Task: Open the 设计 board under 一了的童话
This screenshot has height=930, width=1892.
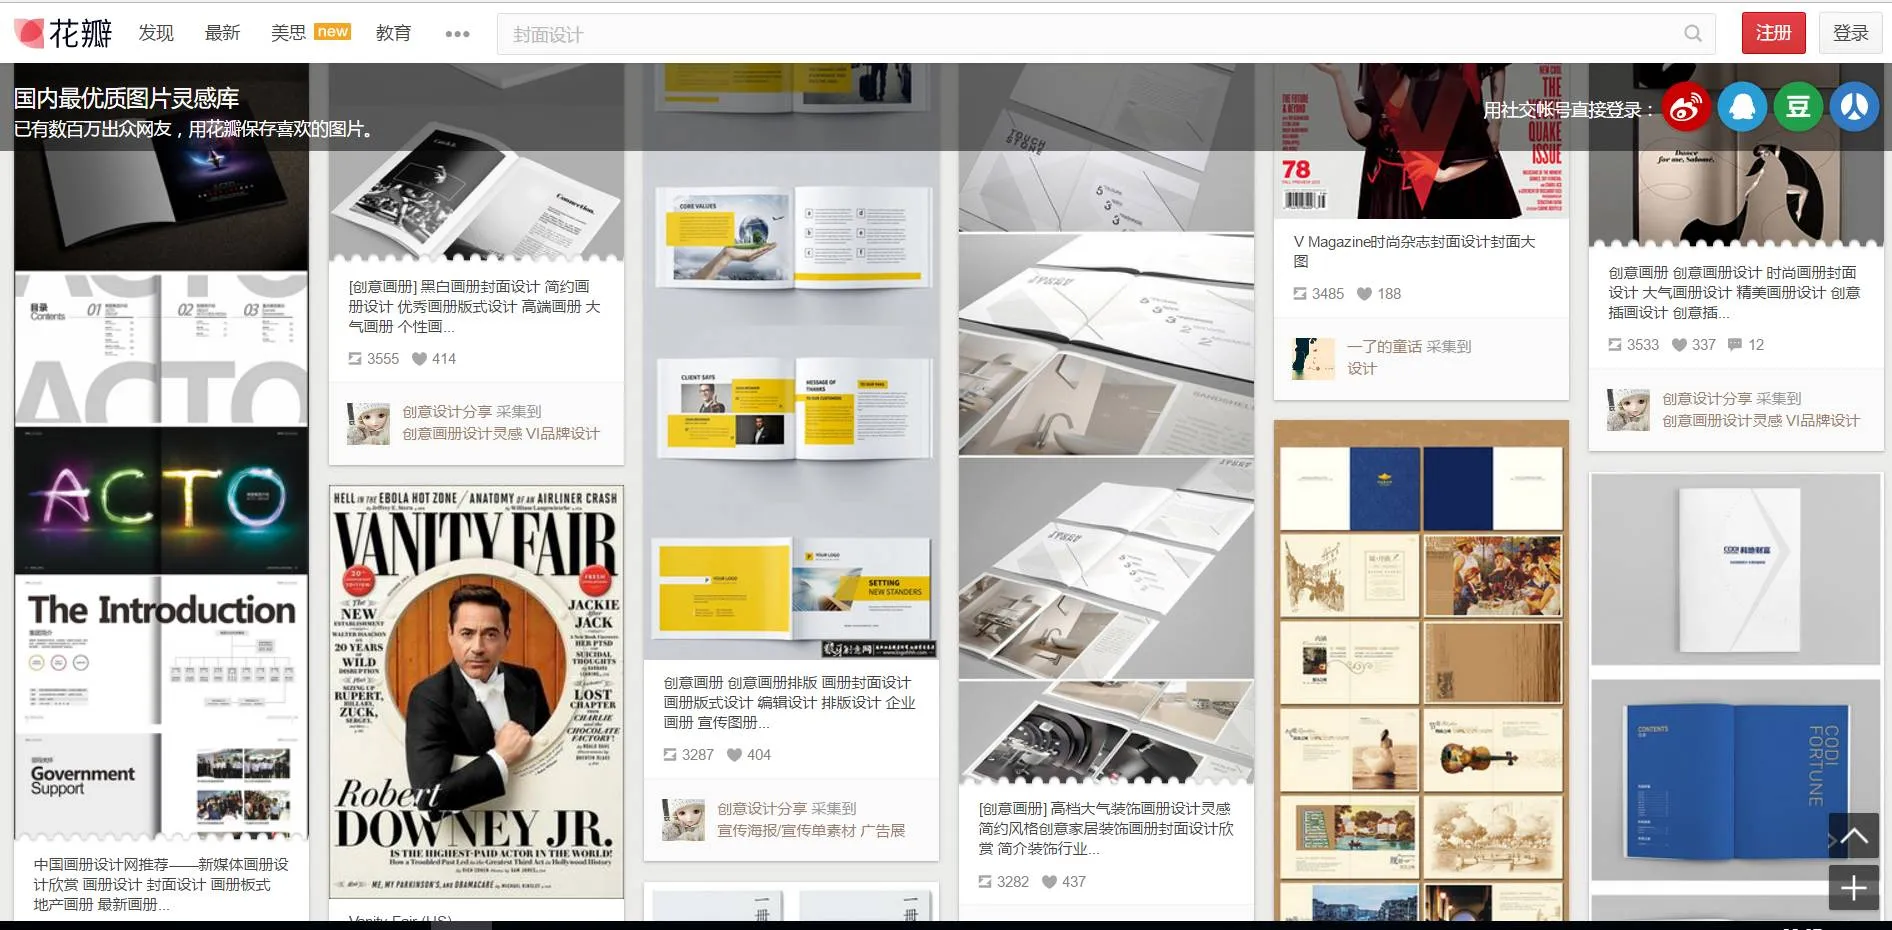Action: 1362,369
